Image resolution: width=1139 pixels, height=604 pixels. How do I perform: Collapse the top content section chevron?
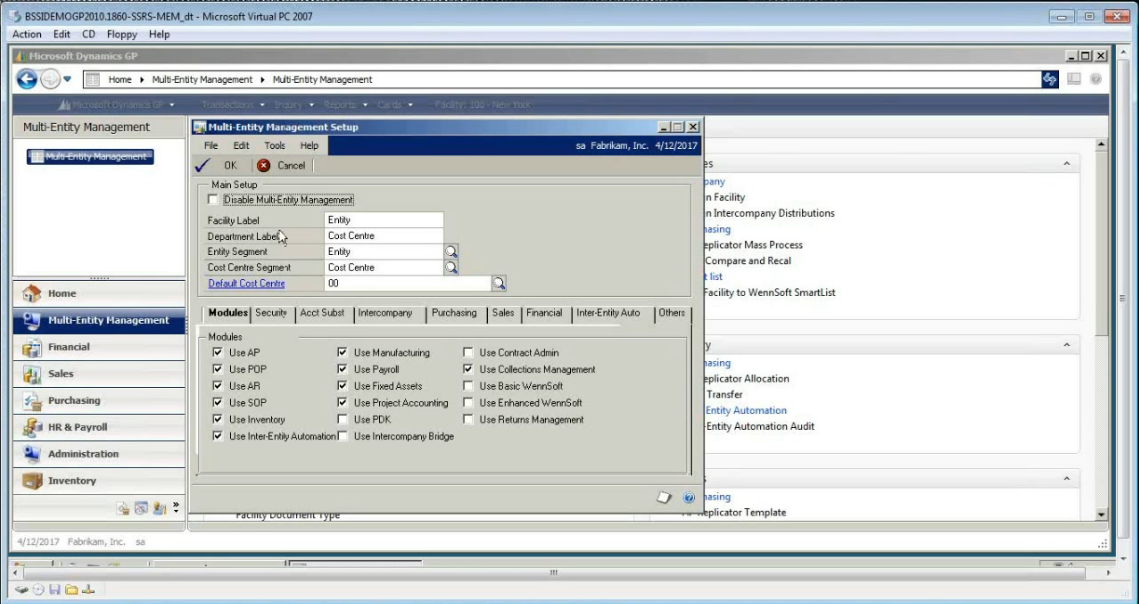(x=1066, y=164)
